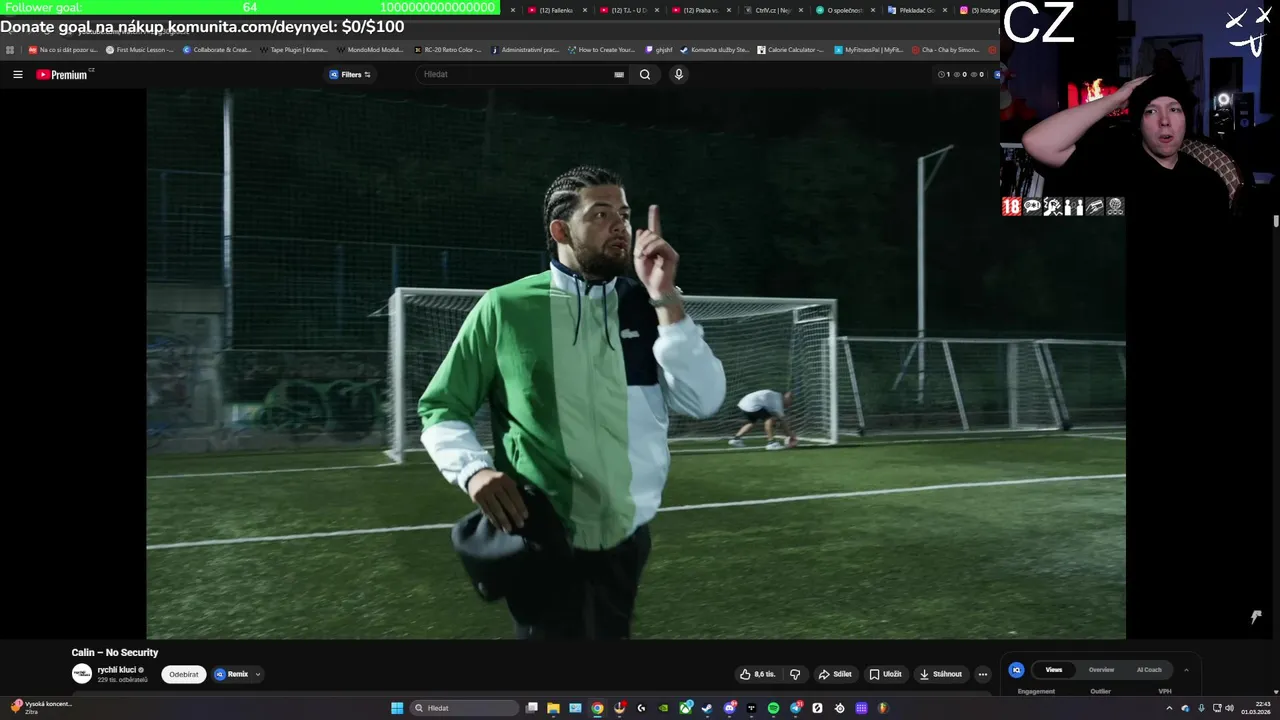Open Telegram from the taskbar

[796, 708]
